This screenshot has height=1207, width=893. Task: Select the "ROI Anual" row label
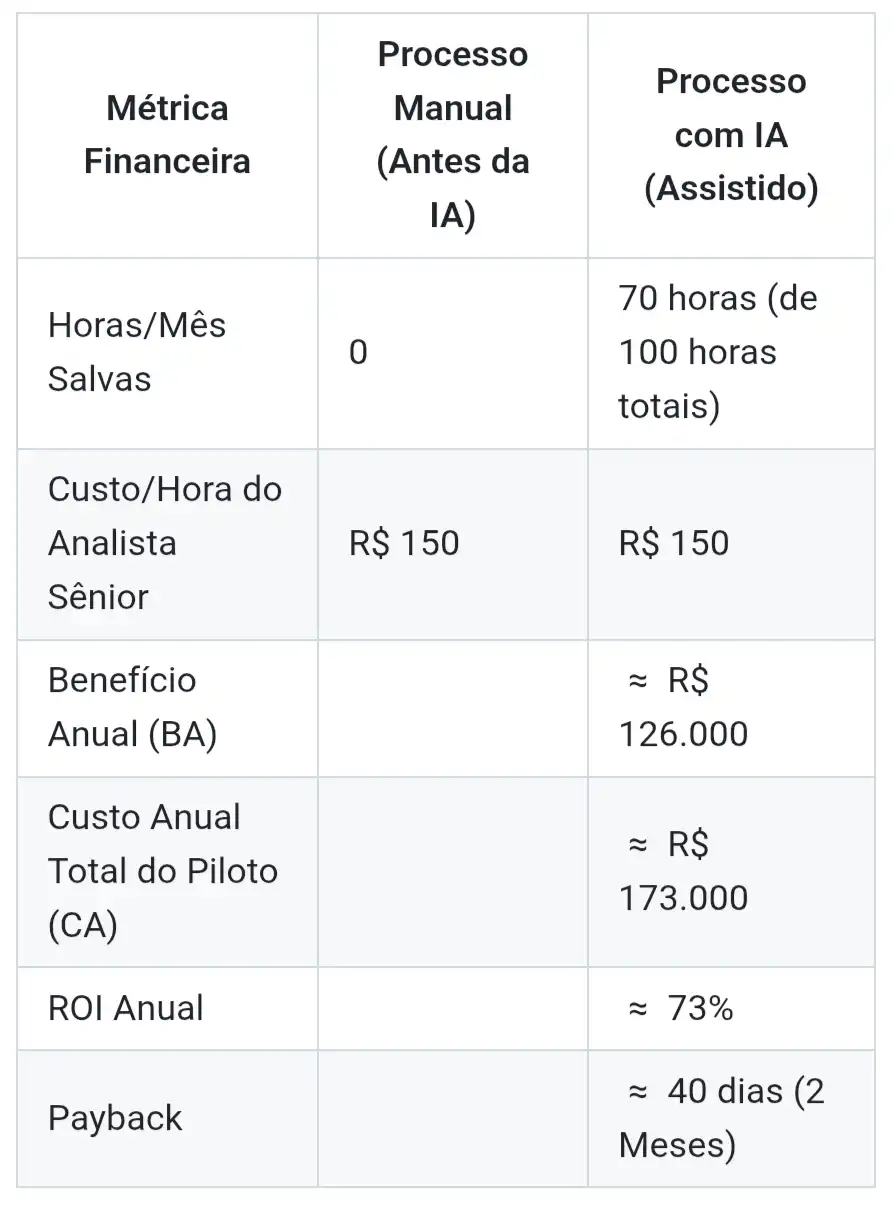pyautogui.click(x=126, y=1008)
